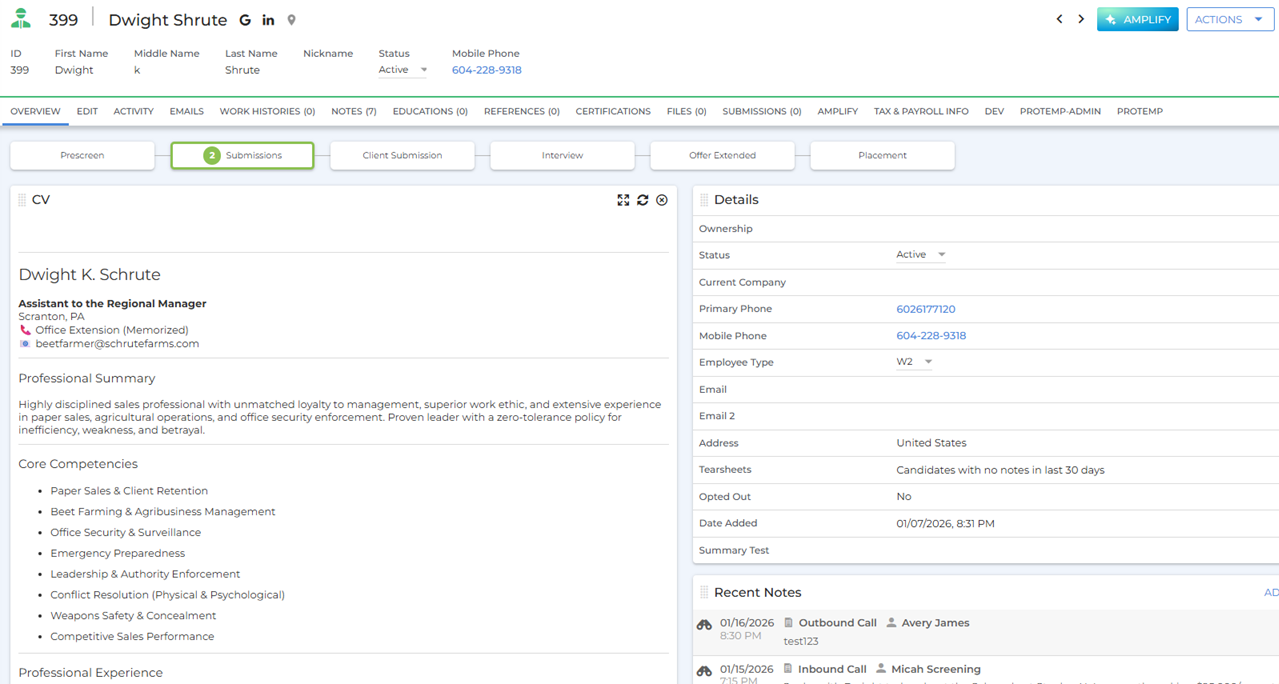Click tearsheet 'Candidates with no notes' text
The width and height of the screenshot is (1279, 684).
(x=1000, y=470)
